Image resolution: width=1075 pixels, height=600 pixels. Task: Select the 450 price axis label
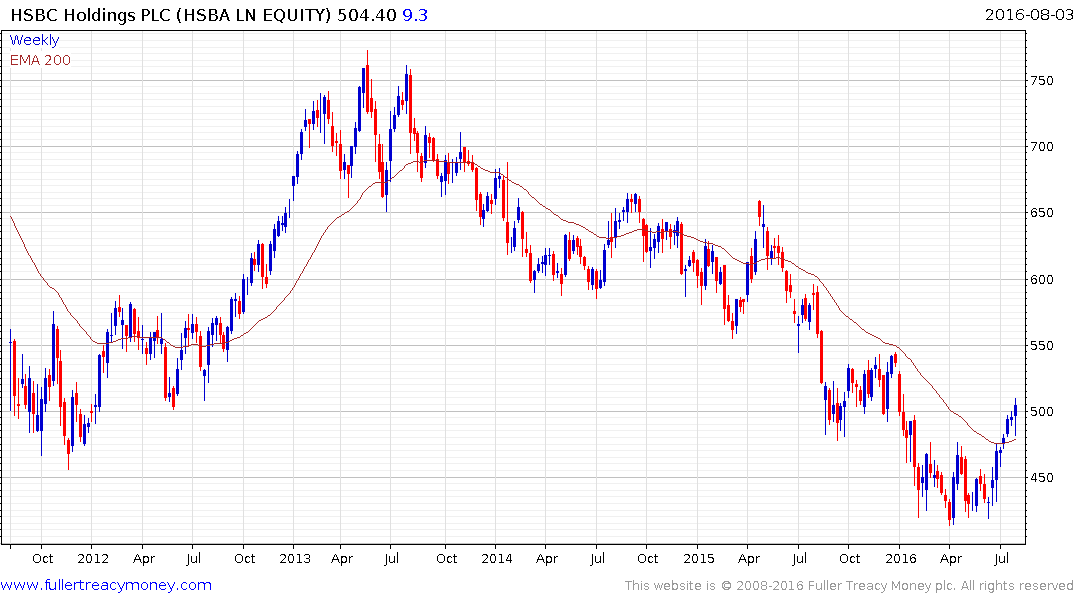click(x=1041, y=478)
